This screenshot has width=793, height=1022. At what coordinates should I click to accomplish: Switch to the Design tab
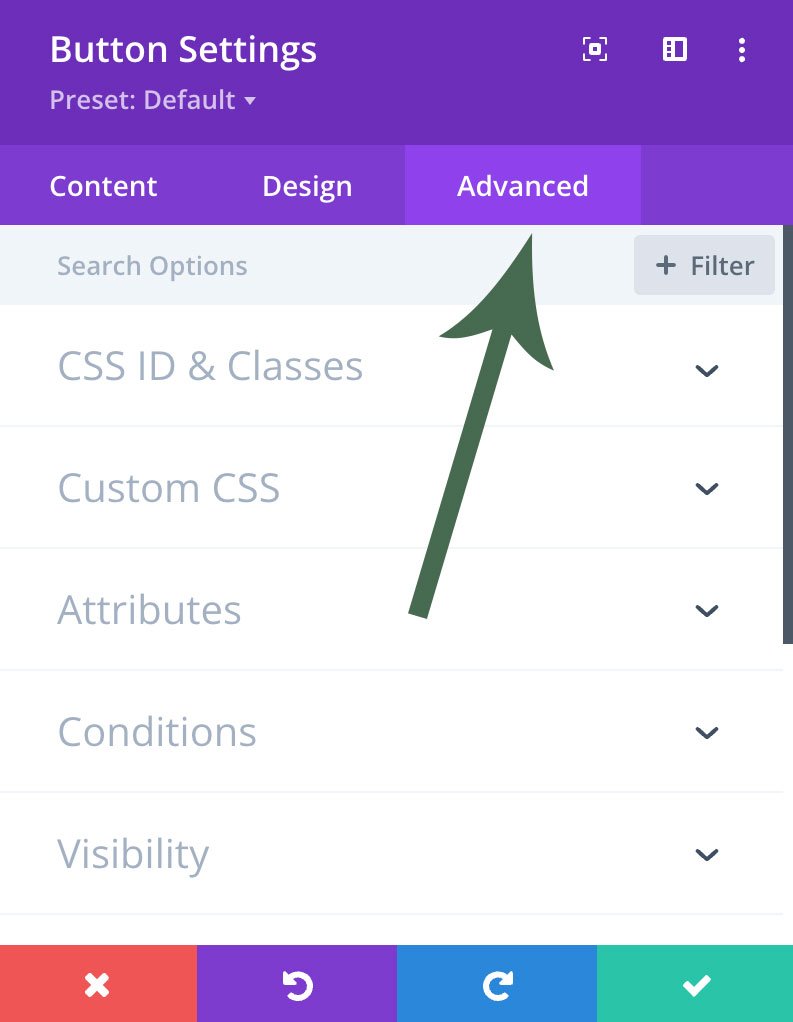[x=307, y=186]
